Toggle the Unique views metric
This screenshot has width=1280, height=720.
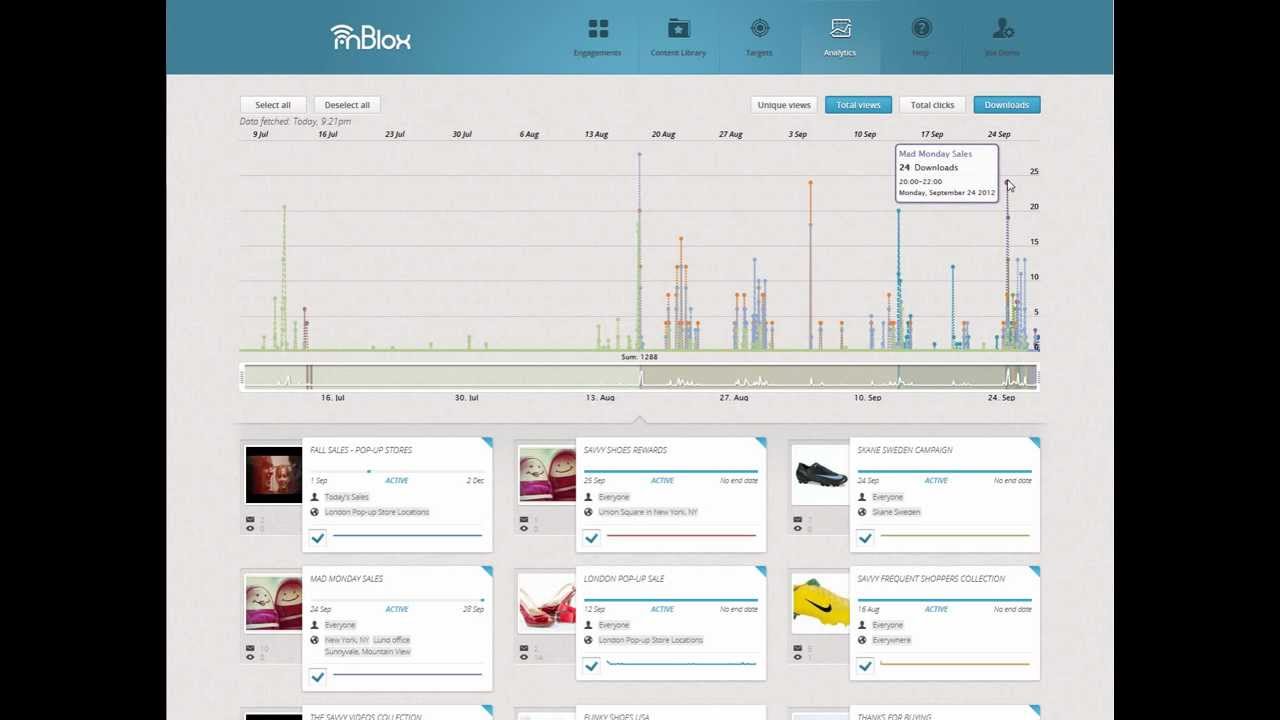[x=784, y=105]
